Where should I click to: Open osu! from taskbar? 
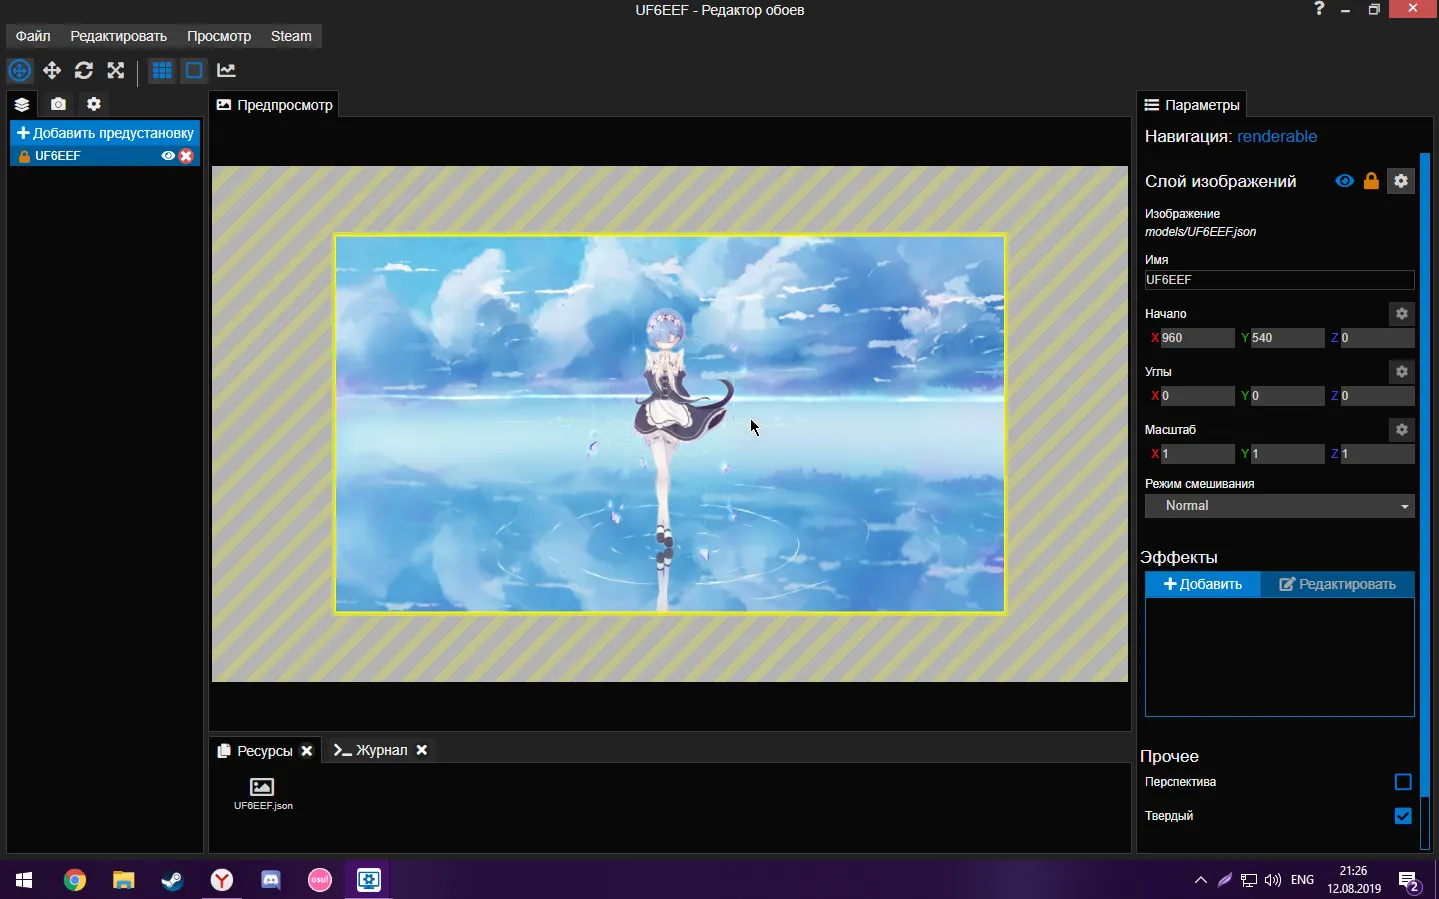point(319,880)
